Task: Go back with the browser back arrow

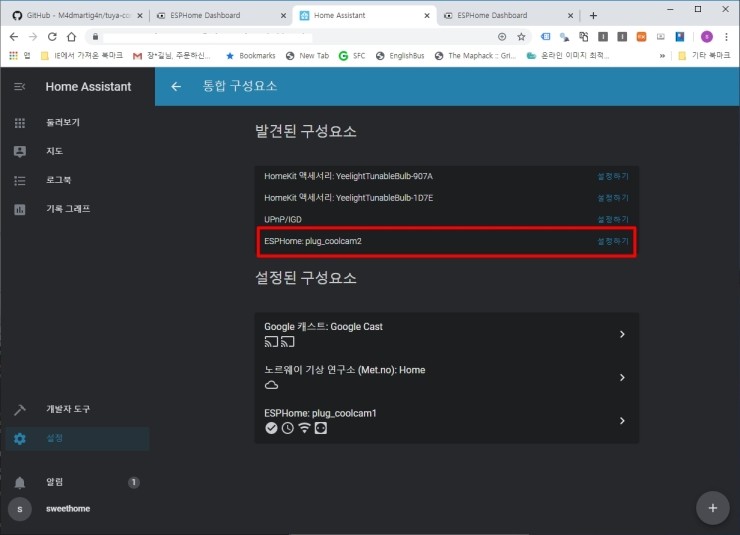Action: [14, 36]
